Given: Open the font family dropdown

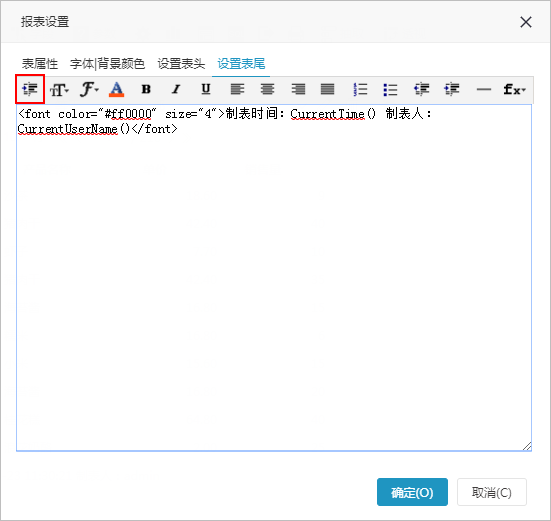Looking at the screenshot, I should (x=89, y=89).
